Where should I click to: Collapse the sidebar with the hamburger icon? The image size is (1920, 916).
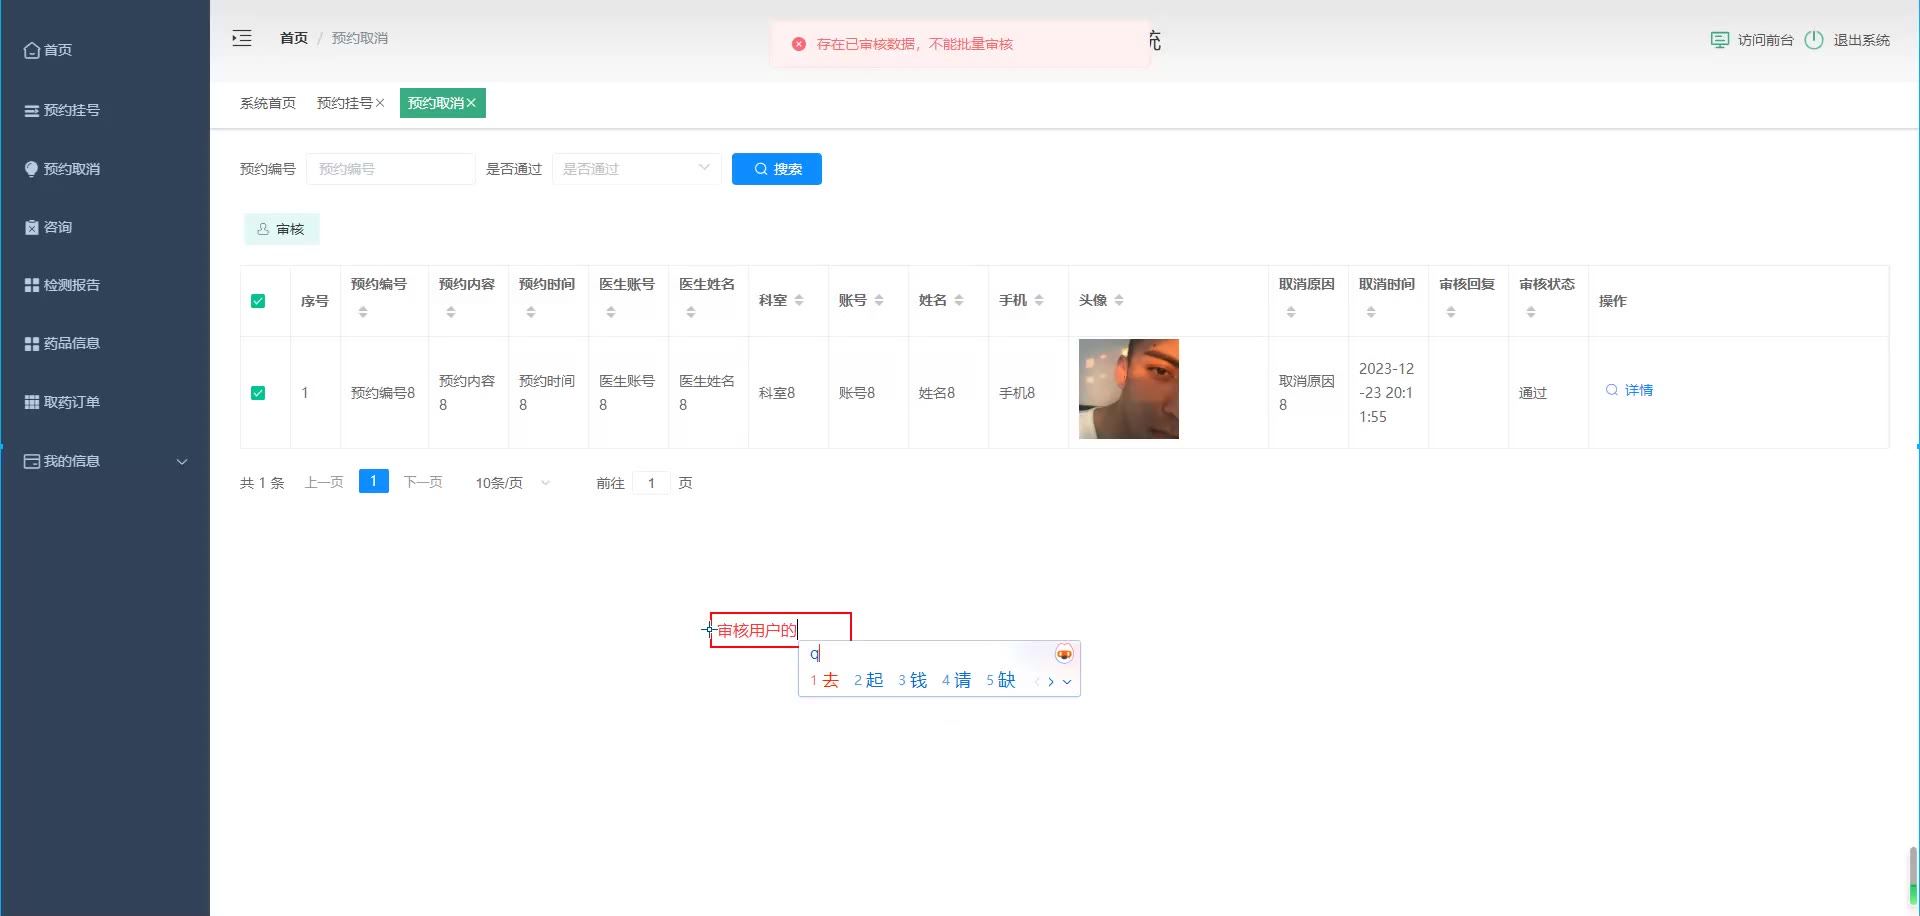[242, 38]
